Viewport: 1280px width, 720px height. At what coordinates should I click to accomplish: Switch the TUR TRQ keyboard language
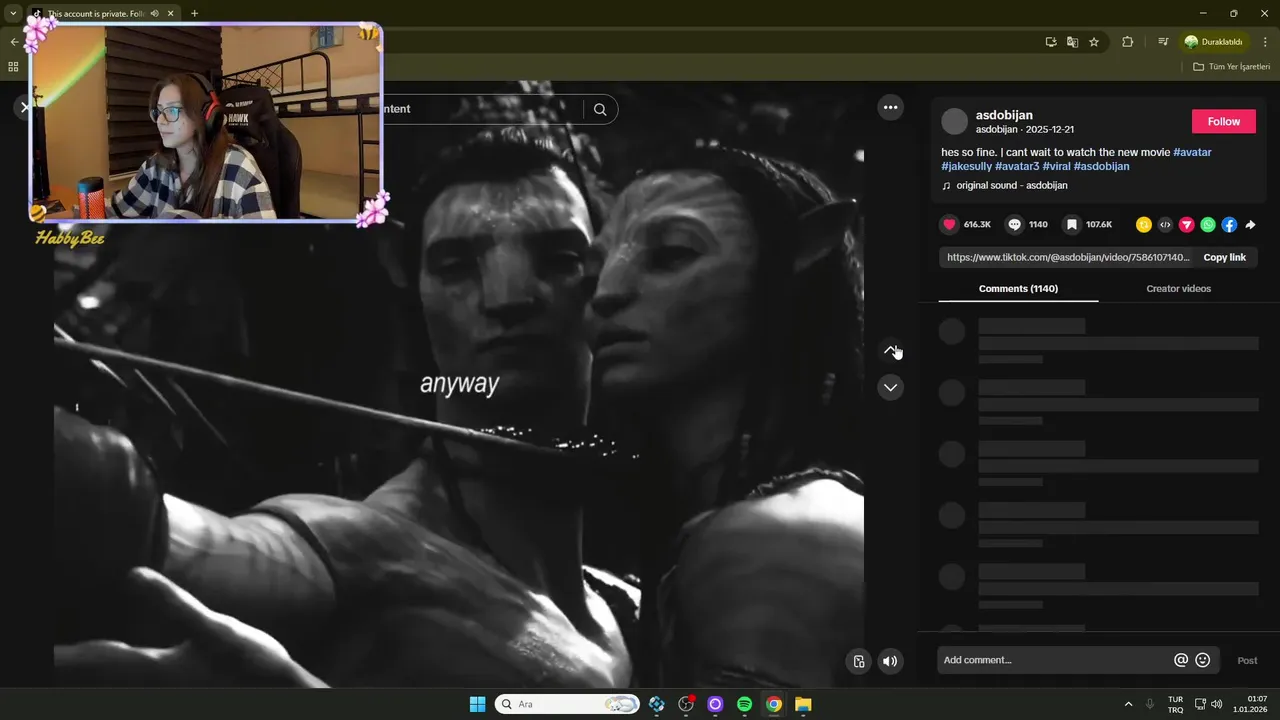[x=1176, y=704]
